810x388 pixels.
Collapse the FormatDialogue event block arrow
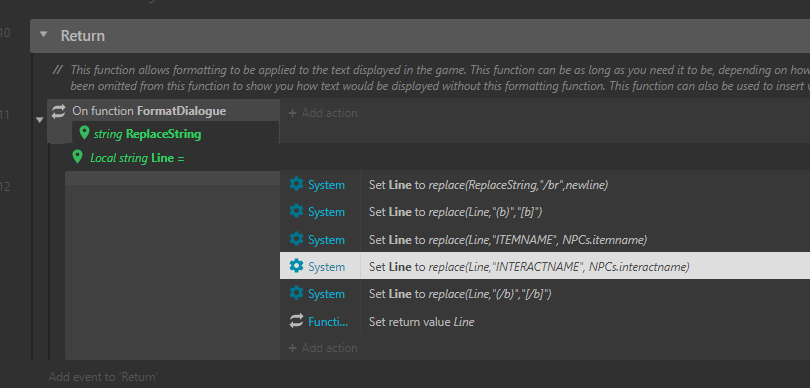pos(39,120)
